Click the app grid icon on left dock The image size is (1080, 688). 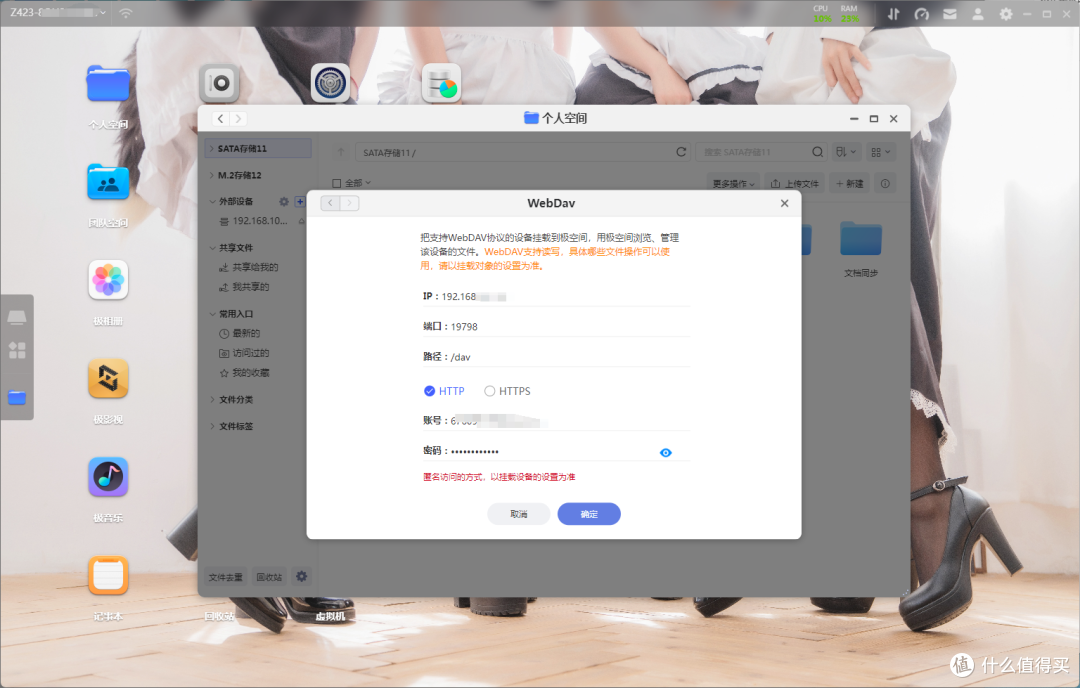click(17, 351)
